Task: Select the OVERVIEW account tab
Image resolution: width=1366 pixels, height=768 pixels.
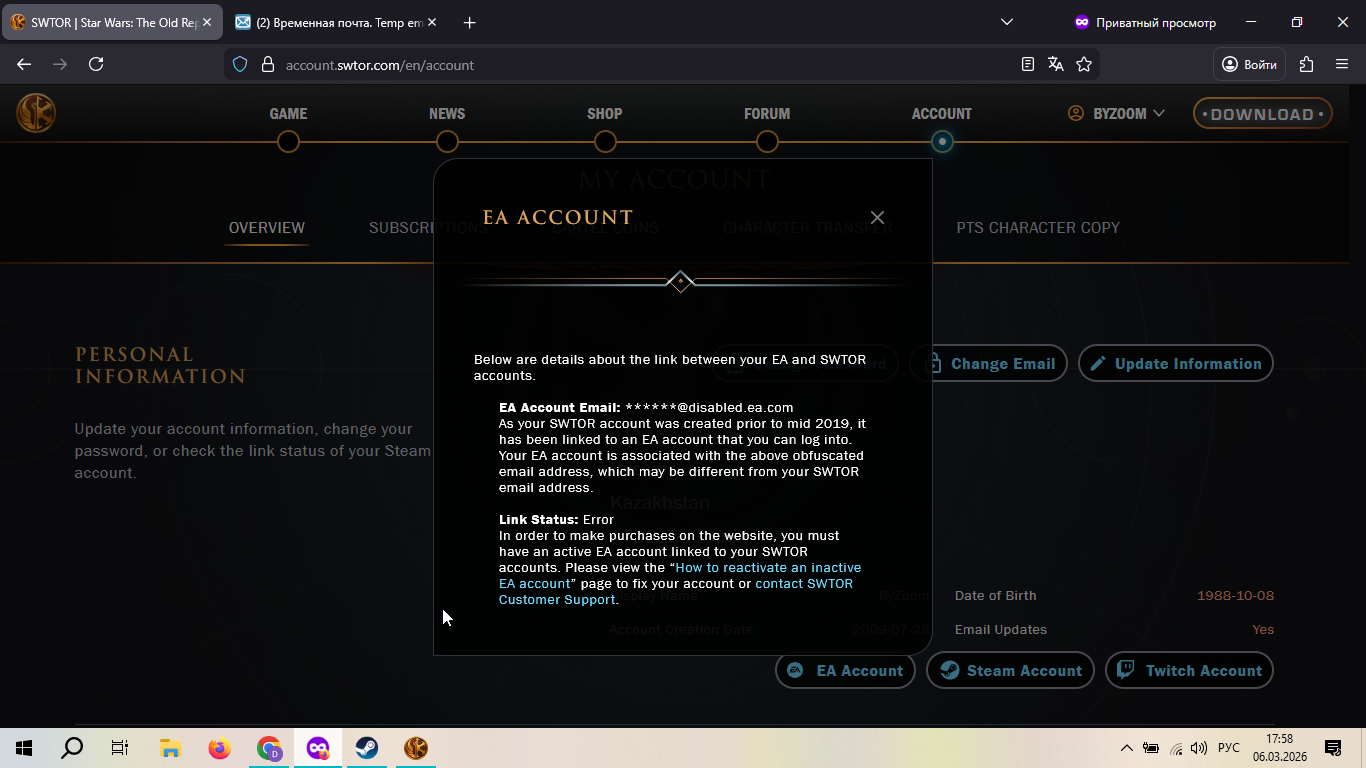Action: [x=267, y=228]
